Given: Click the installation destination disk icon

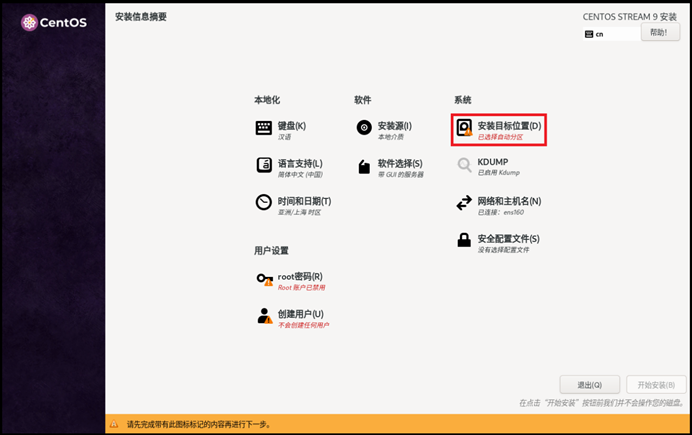Looking at the screenshot, I should pyautogui.click(x=464, y=128).
